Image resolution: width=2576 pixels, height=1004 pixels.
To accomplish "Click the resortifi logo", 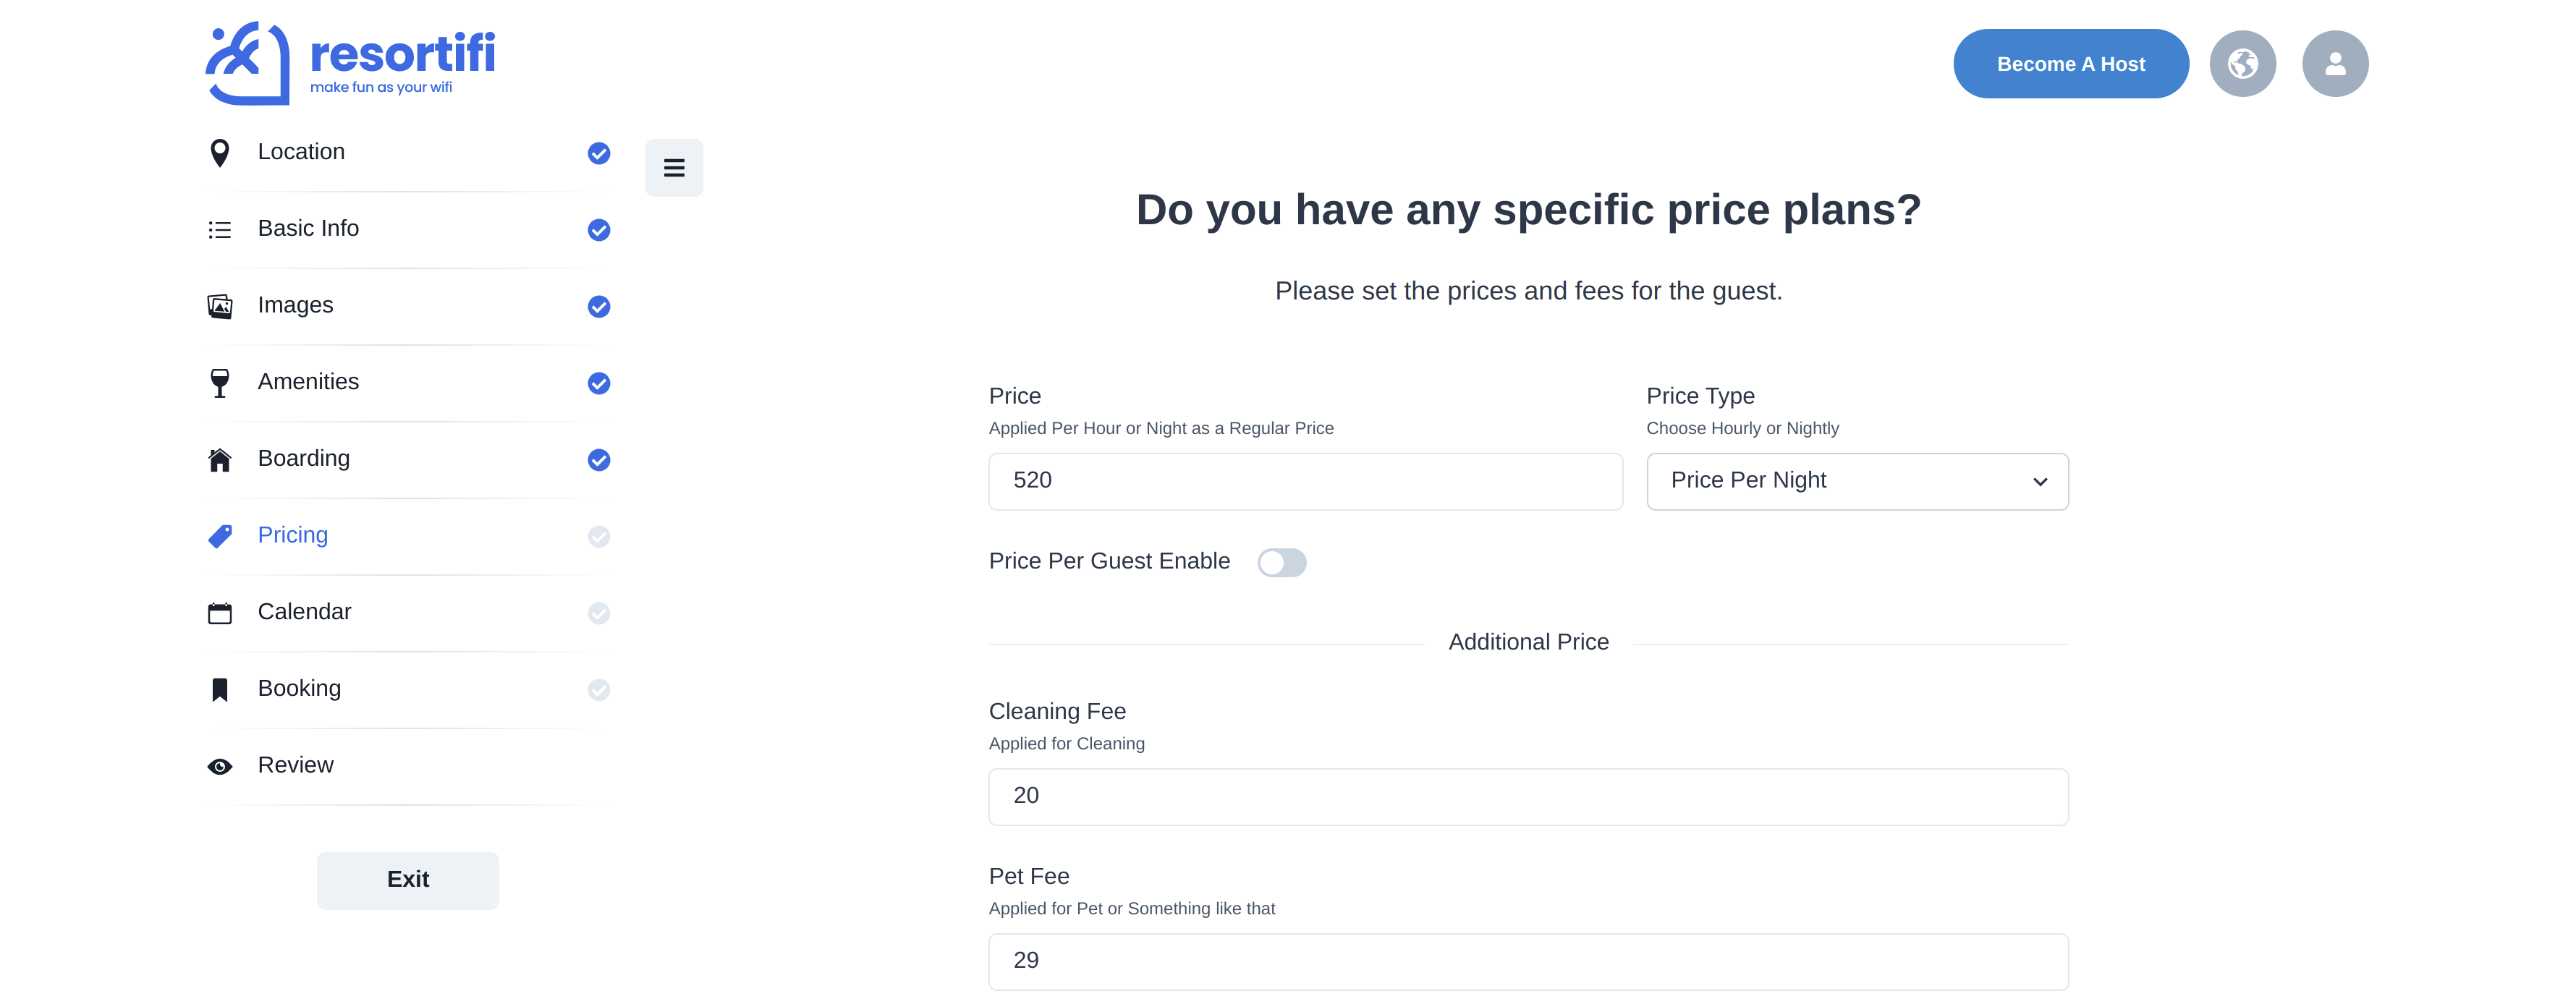I will coord(350,63).
